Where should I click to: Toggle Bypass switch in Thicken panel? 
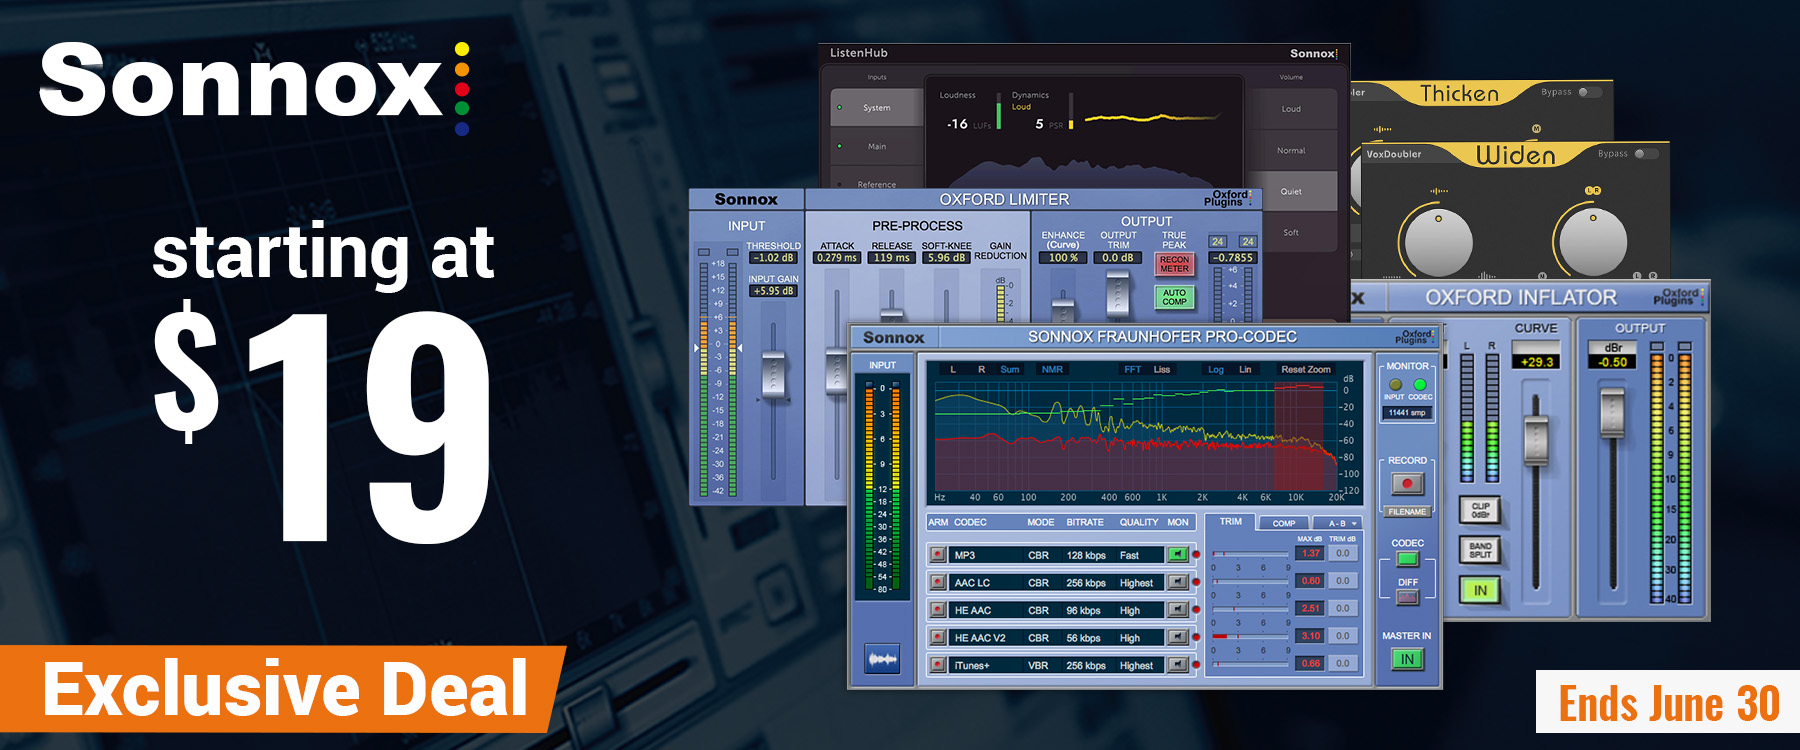click(1588, 92)
